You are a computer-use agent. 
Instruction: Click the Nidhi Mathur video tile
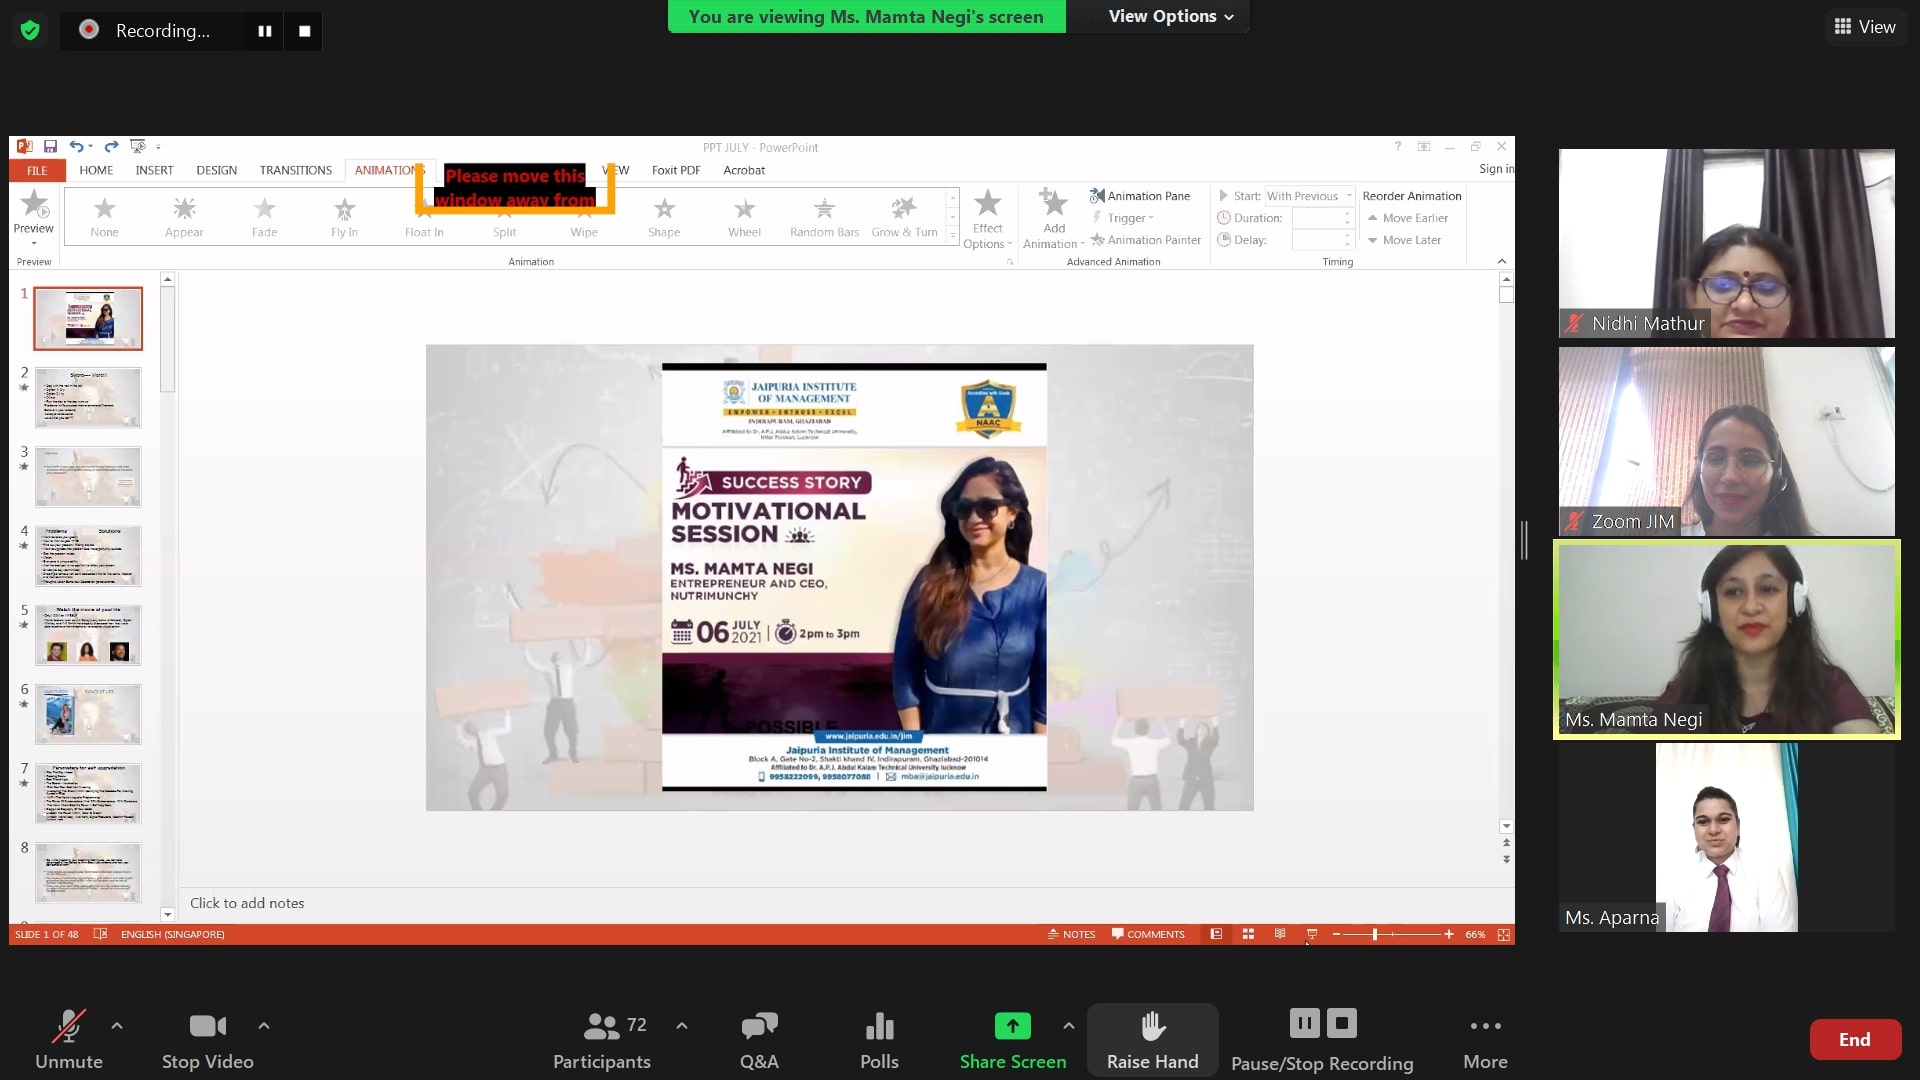tap(1726, 243)
